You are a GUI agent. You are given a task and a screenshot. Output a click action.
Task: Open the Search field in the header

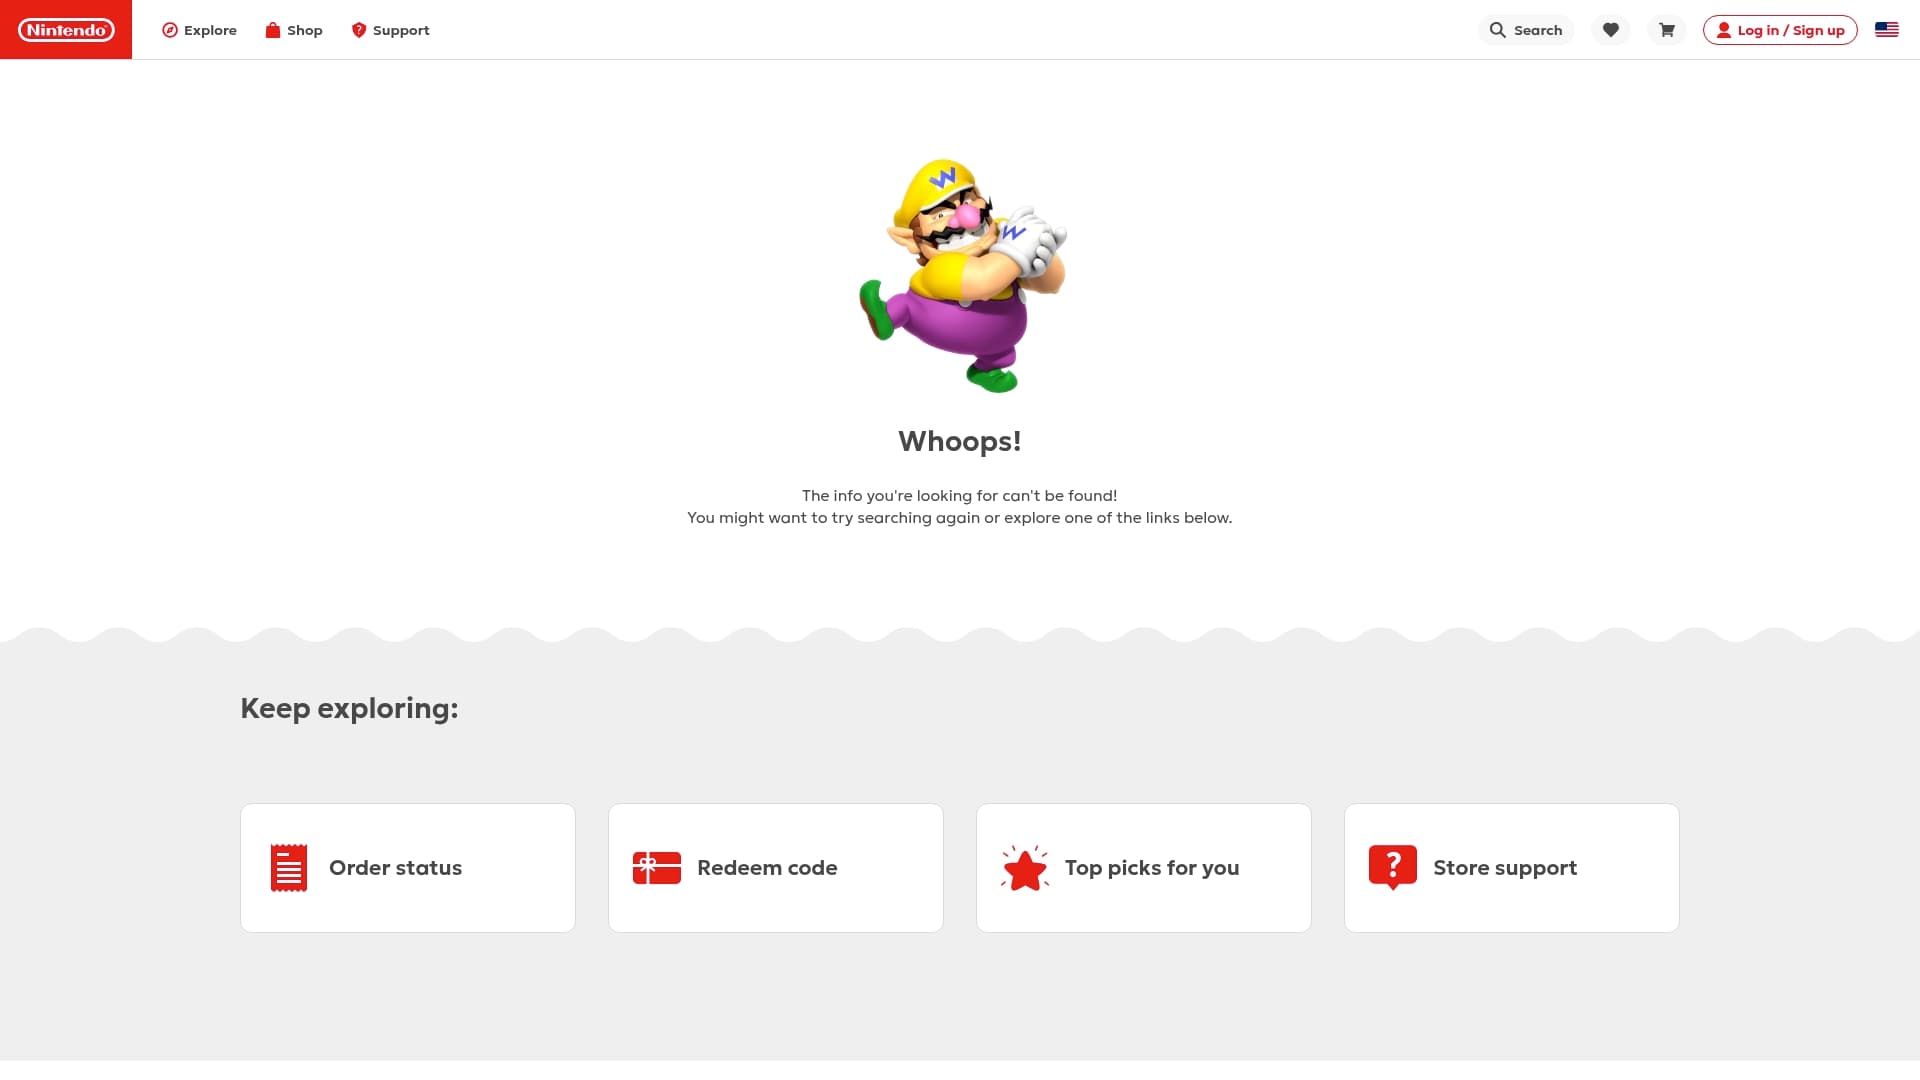[x=1526, y=30]
